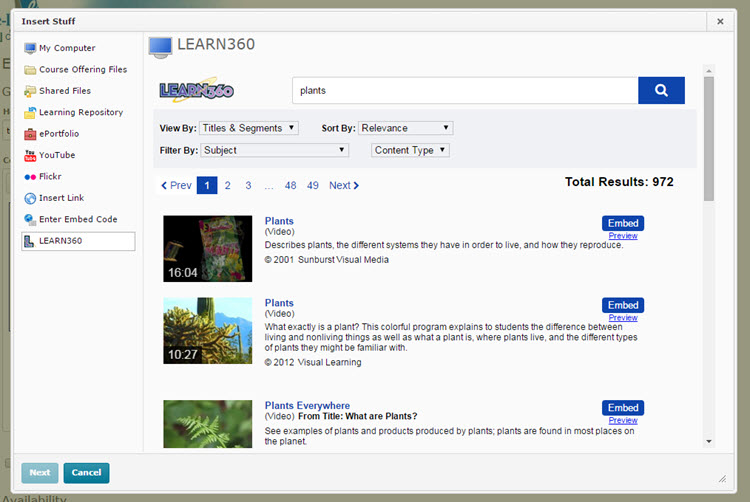This screenshot has width=750, height=502.
Task: Go to results page 1
Action: click(207, 186)
